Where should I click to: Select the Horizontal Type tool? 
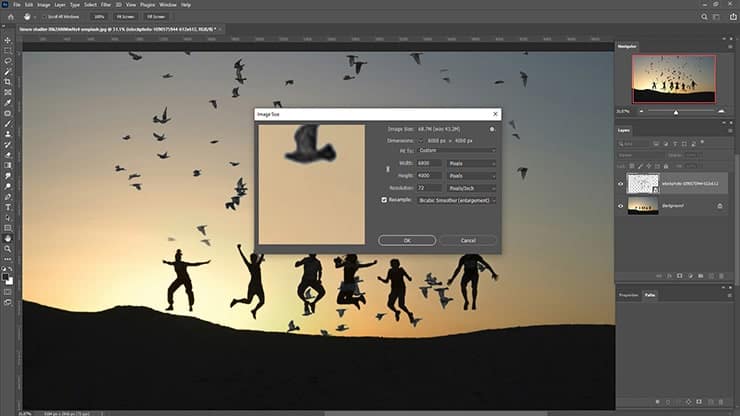click(8, 207)
